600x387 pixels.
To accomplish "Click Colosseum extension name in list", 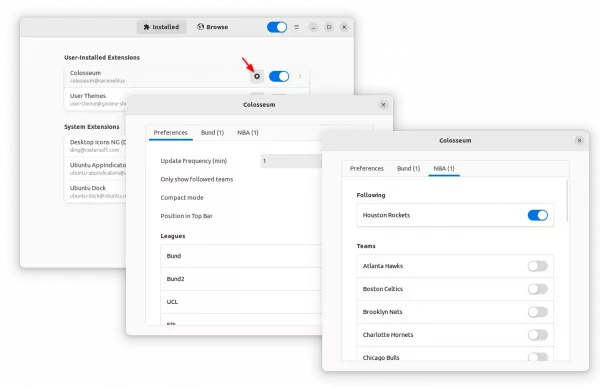I will tap(85, 73).
